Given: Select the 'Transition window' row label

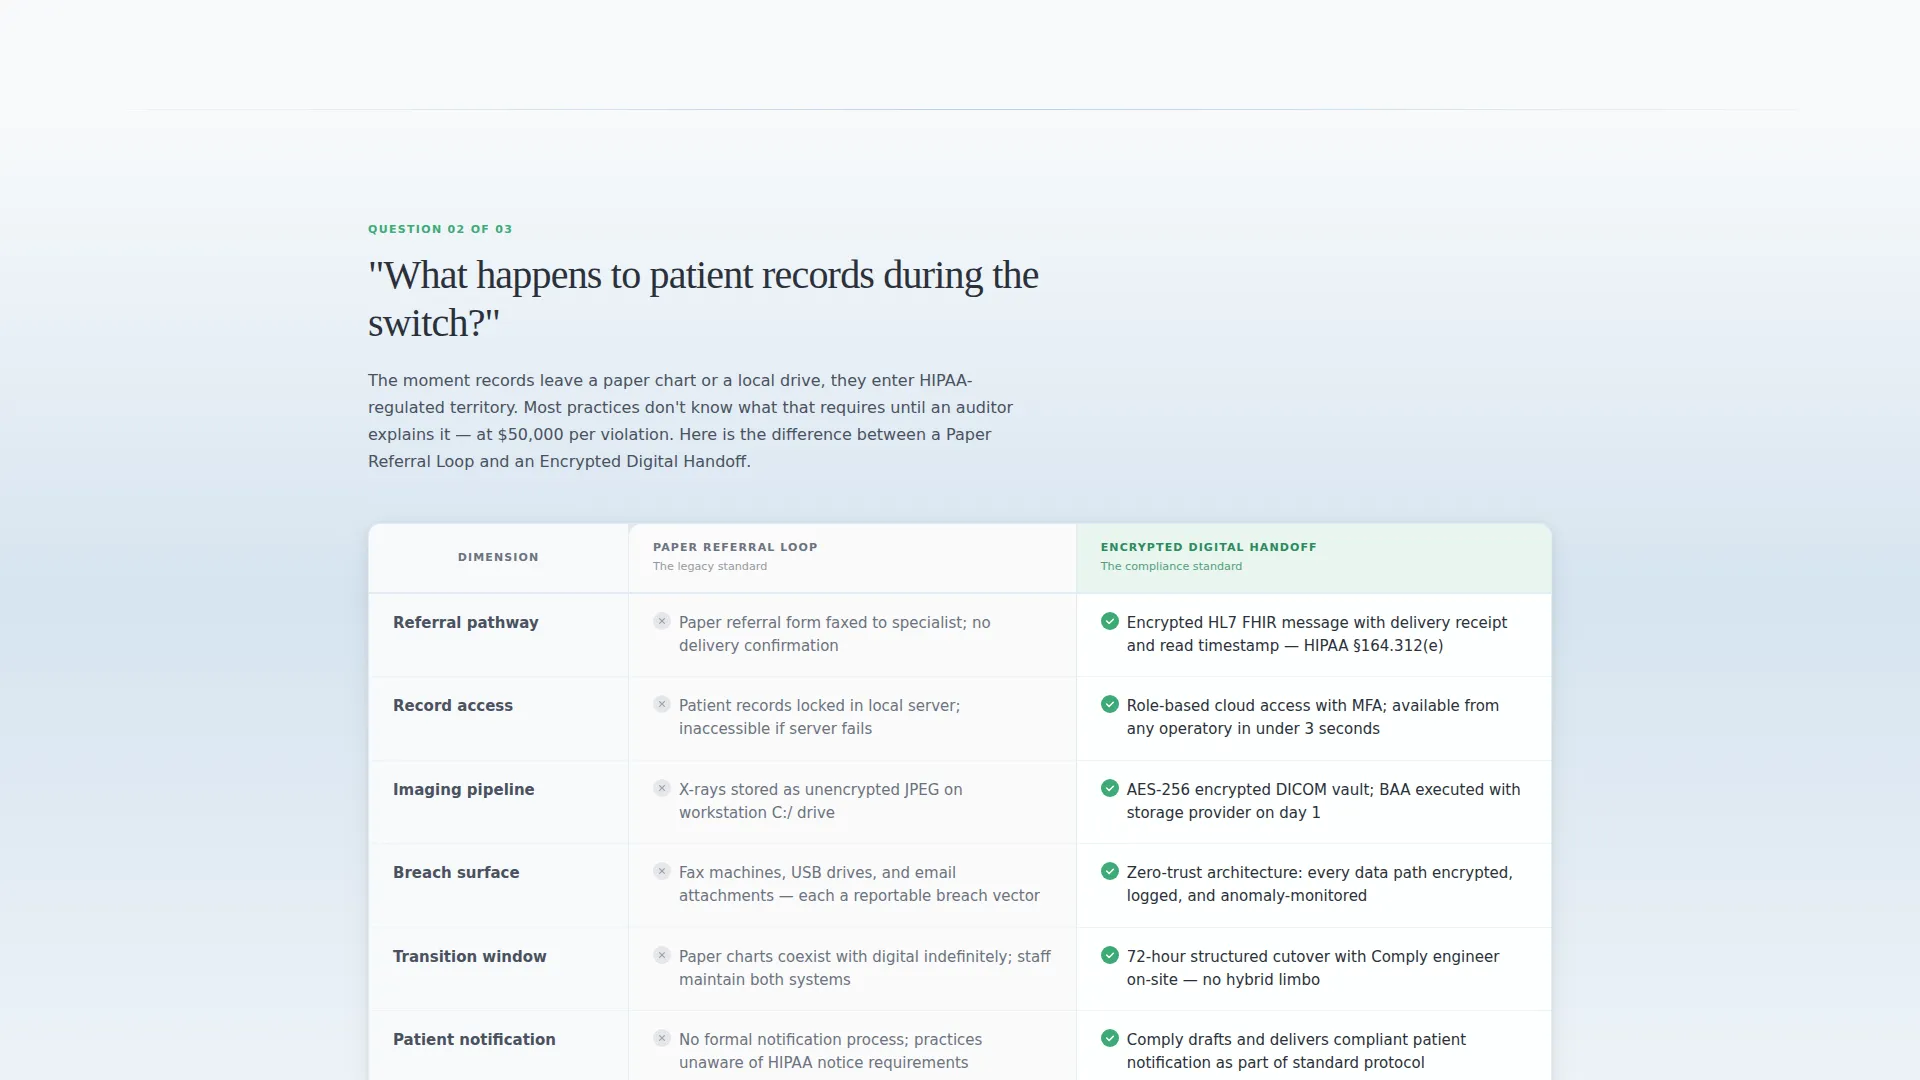Looking at the screenshot, I should (x=469, y=956).
